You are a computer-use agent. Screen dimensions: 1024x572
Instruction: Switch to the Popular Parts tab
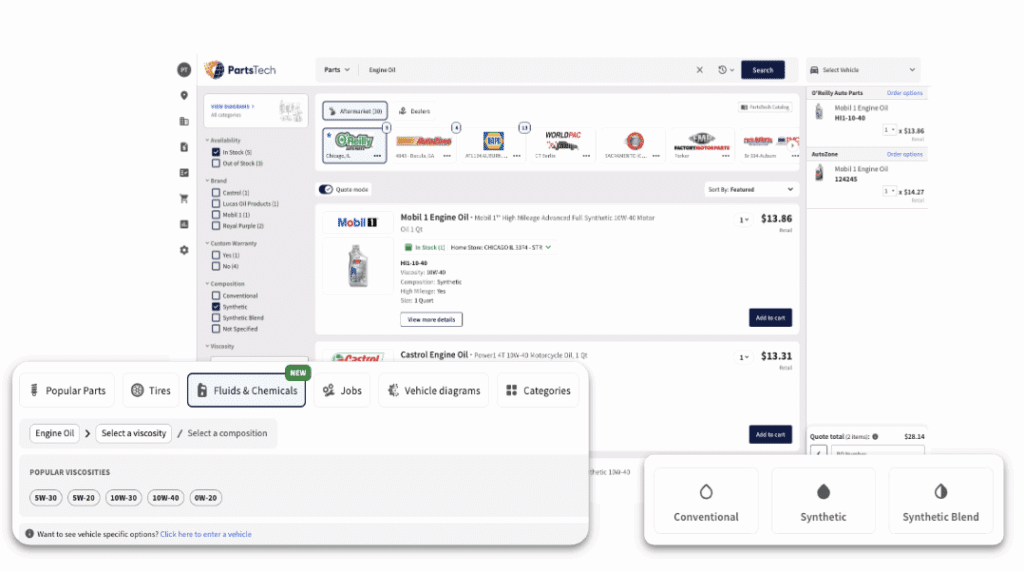click(x=67, y=390)
